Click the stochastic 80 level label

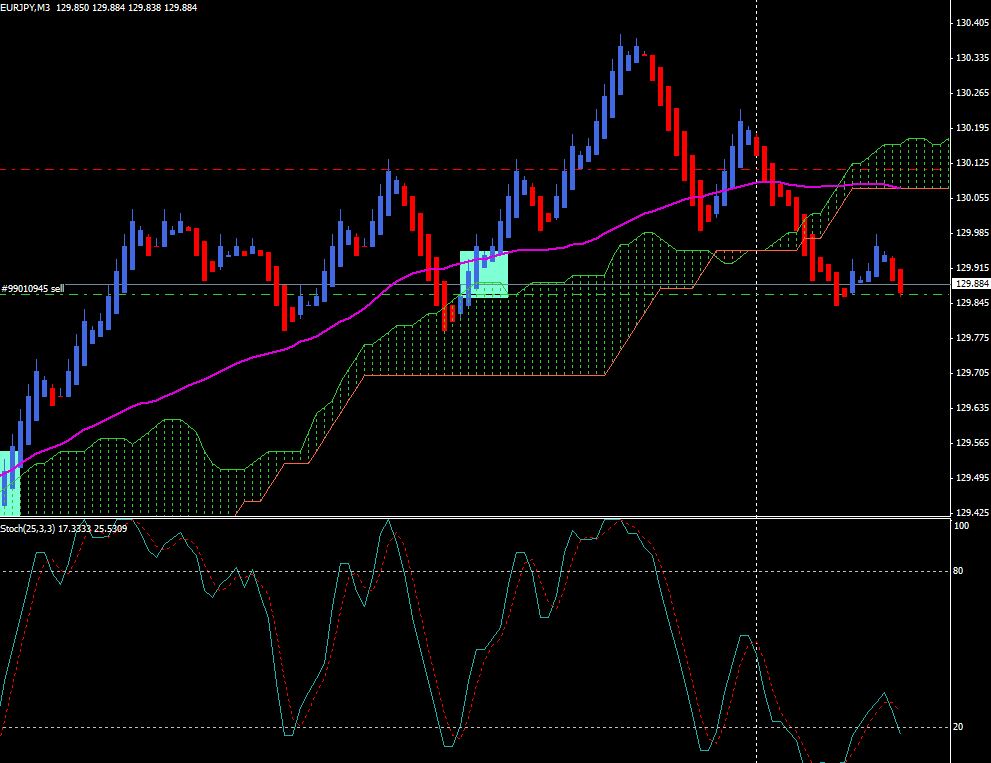(959, 571)
